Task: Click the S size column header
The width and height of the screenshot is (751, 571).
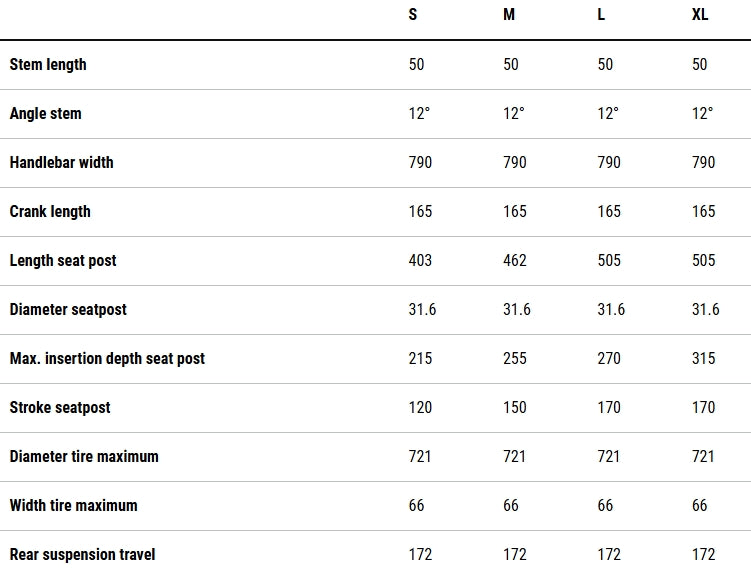Action: (x=413, y=14)
